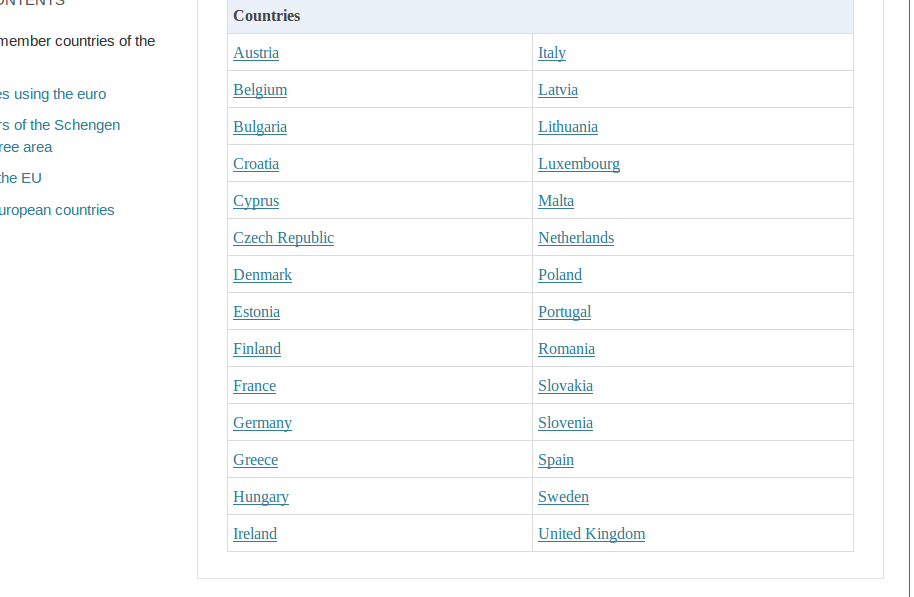Click on the Finland link
Screen dimensions: 914x597
coord(257,349)
